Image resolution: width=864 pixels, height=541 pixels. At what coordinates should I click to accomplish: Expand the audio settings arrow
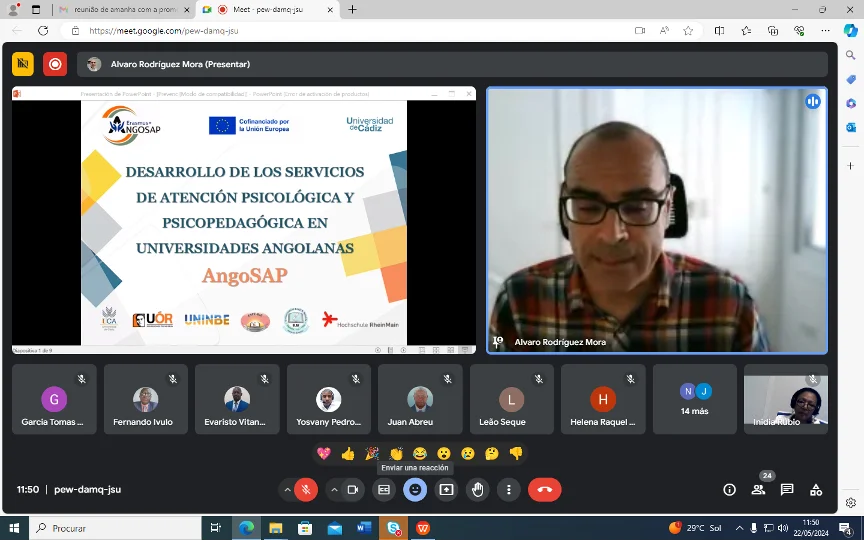pos(288,490)
